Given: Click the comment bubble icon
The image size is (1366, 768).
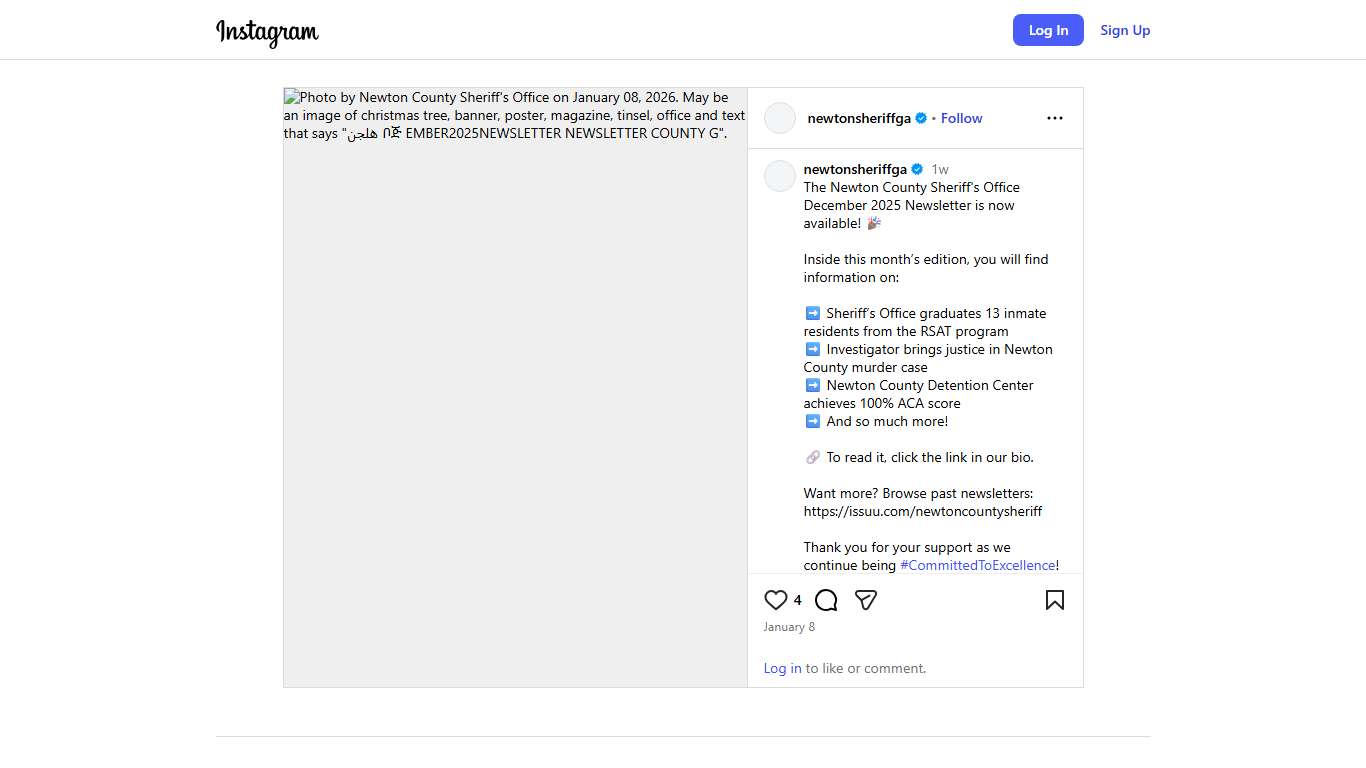Looking at the screenshot, I should (826, 600).
